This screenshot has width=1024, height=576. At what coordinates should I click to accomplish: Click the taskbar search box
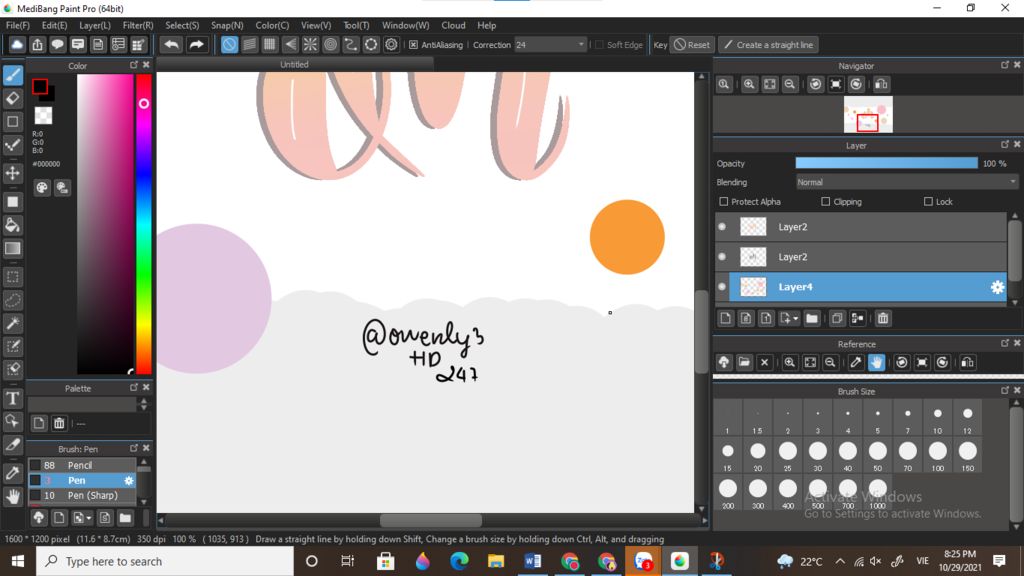(x=165, y=561)
